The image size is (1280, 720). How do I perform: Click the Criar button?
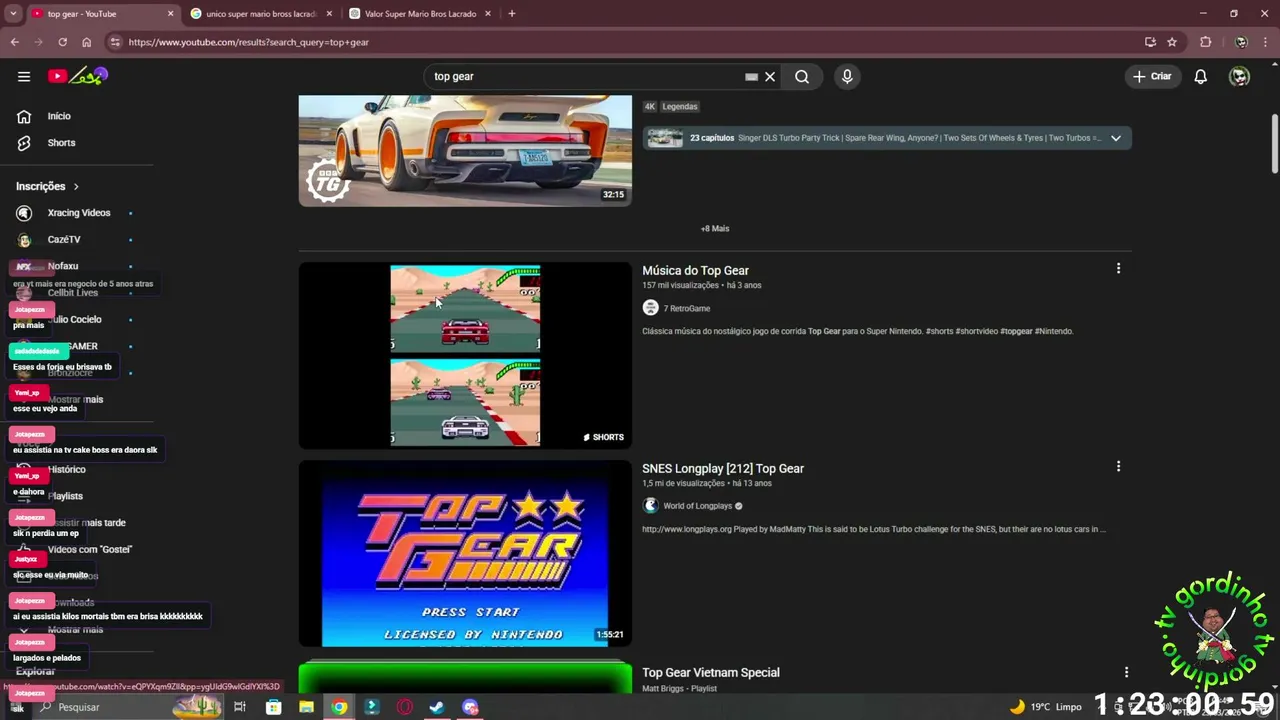[1151, 76]
